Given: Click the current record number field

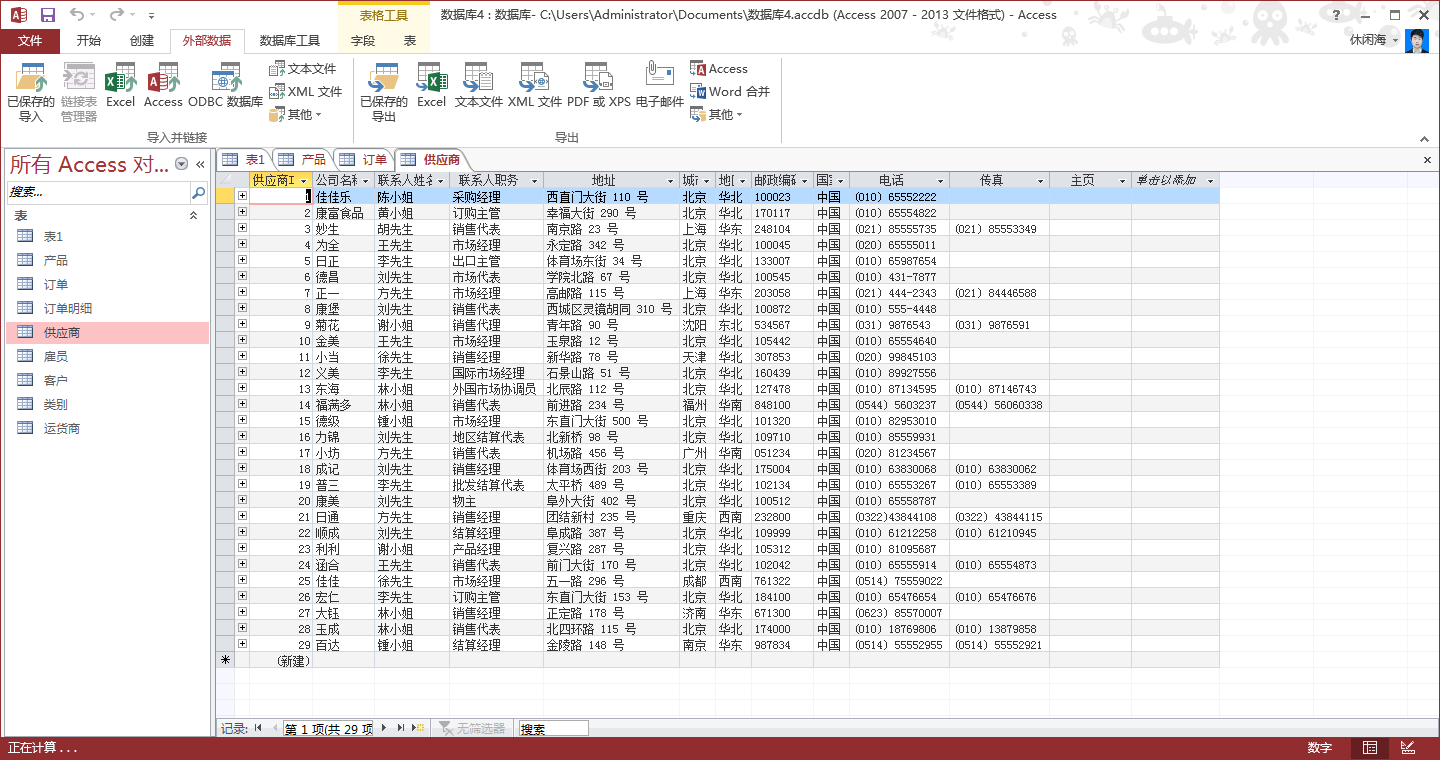Looking at the screenshot, I should click(328, 729).
